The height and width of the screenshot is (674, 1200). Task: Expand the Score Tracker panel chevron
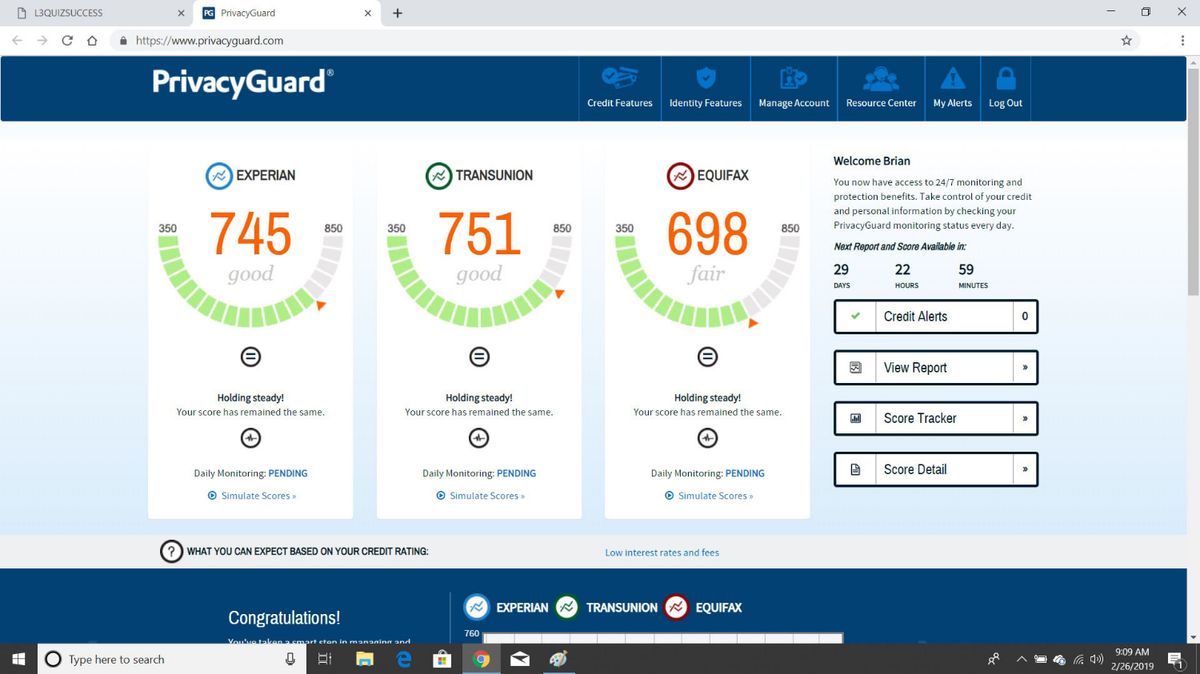pyautogui.click(x=1023, y=418)
